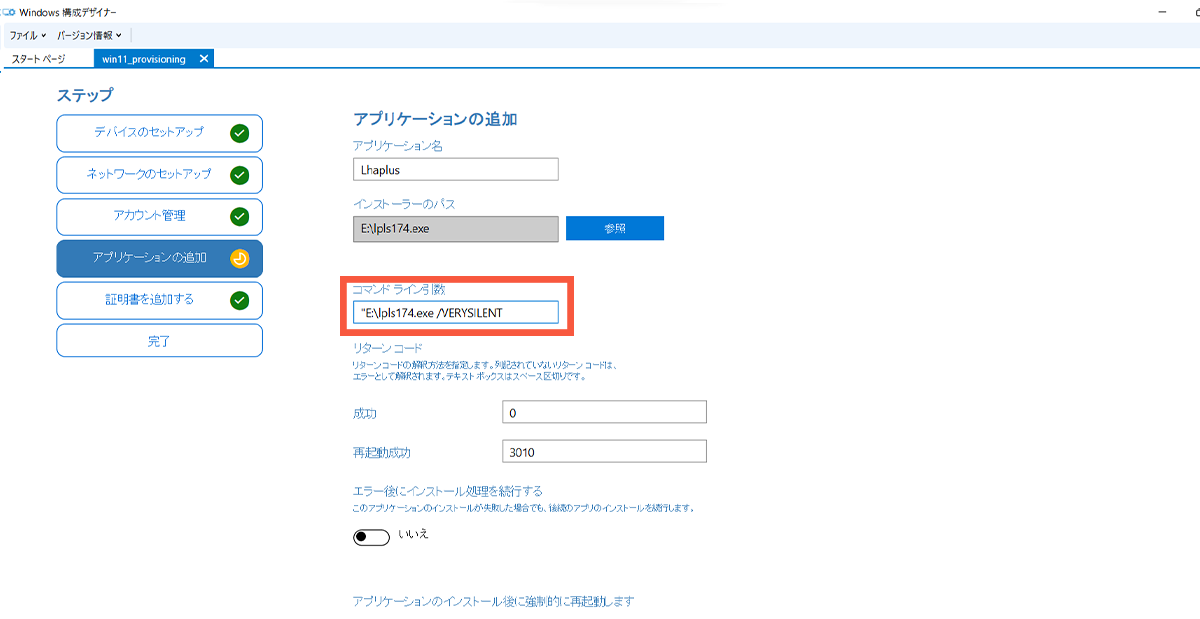
Task: Click the 成功 return code field
Action: pyautogui.click(x=604, y=412)
